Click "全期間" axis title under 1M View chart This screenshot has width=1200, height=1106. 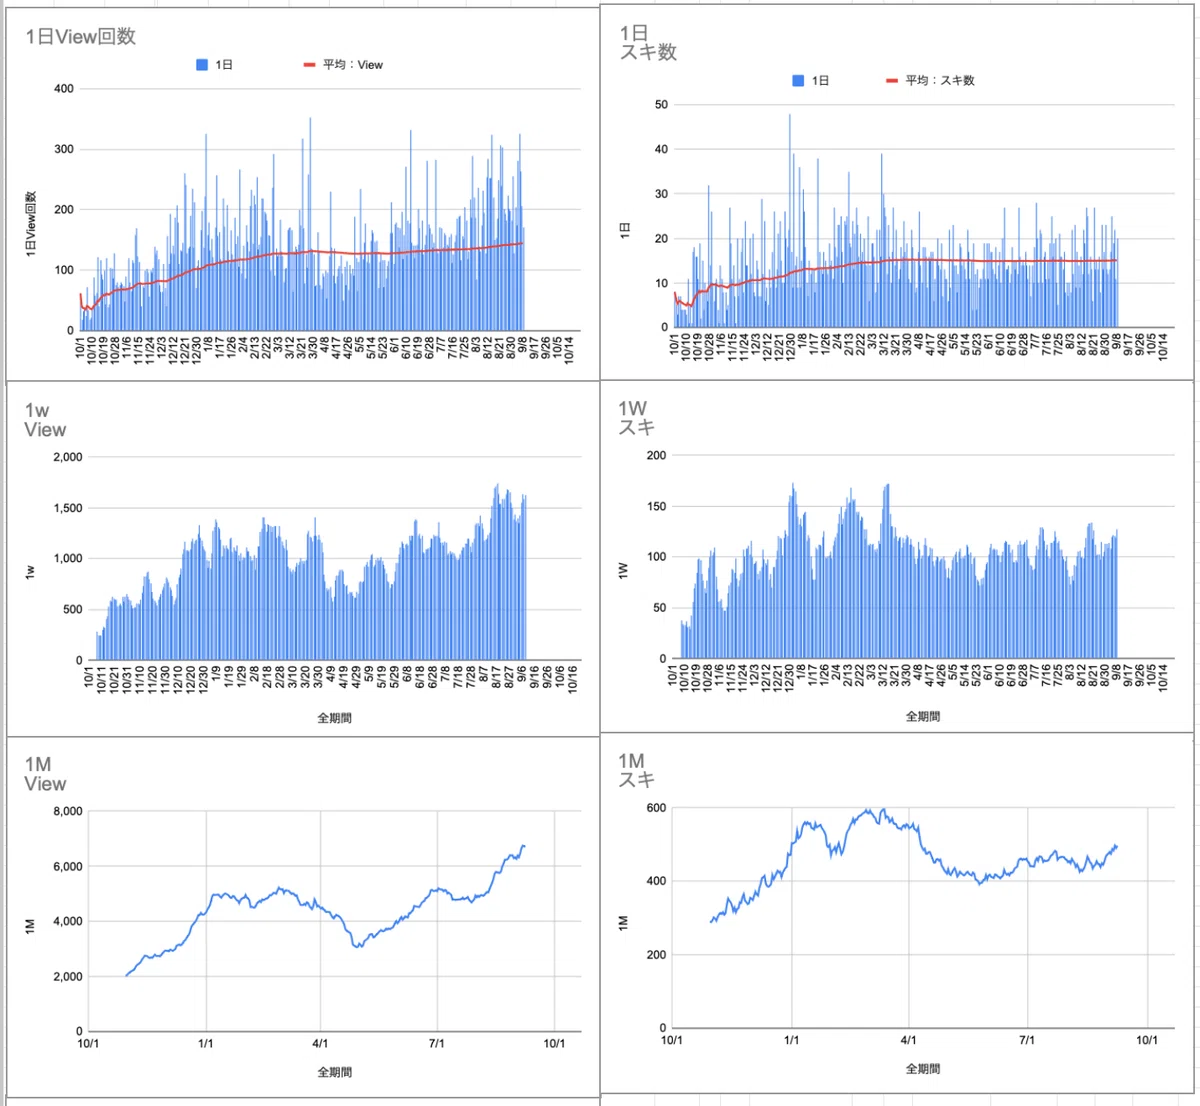click(334, 1072)
